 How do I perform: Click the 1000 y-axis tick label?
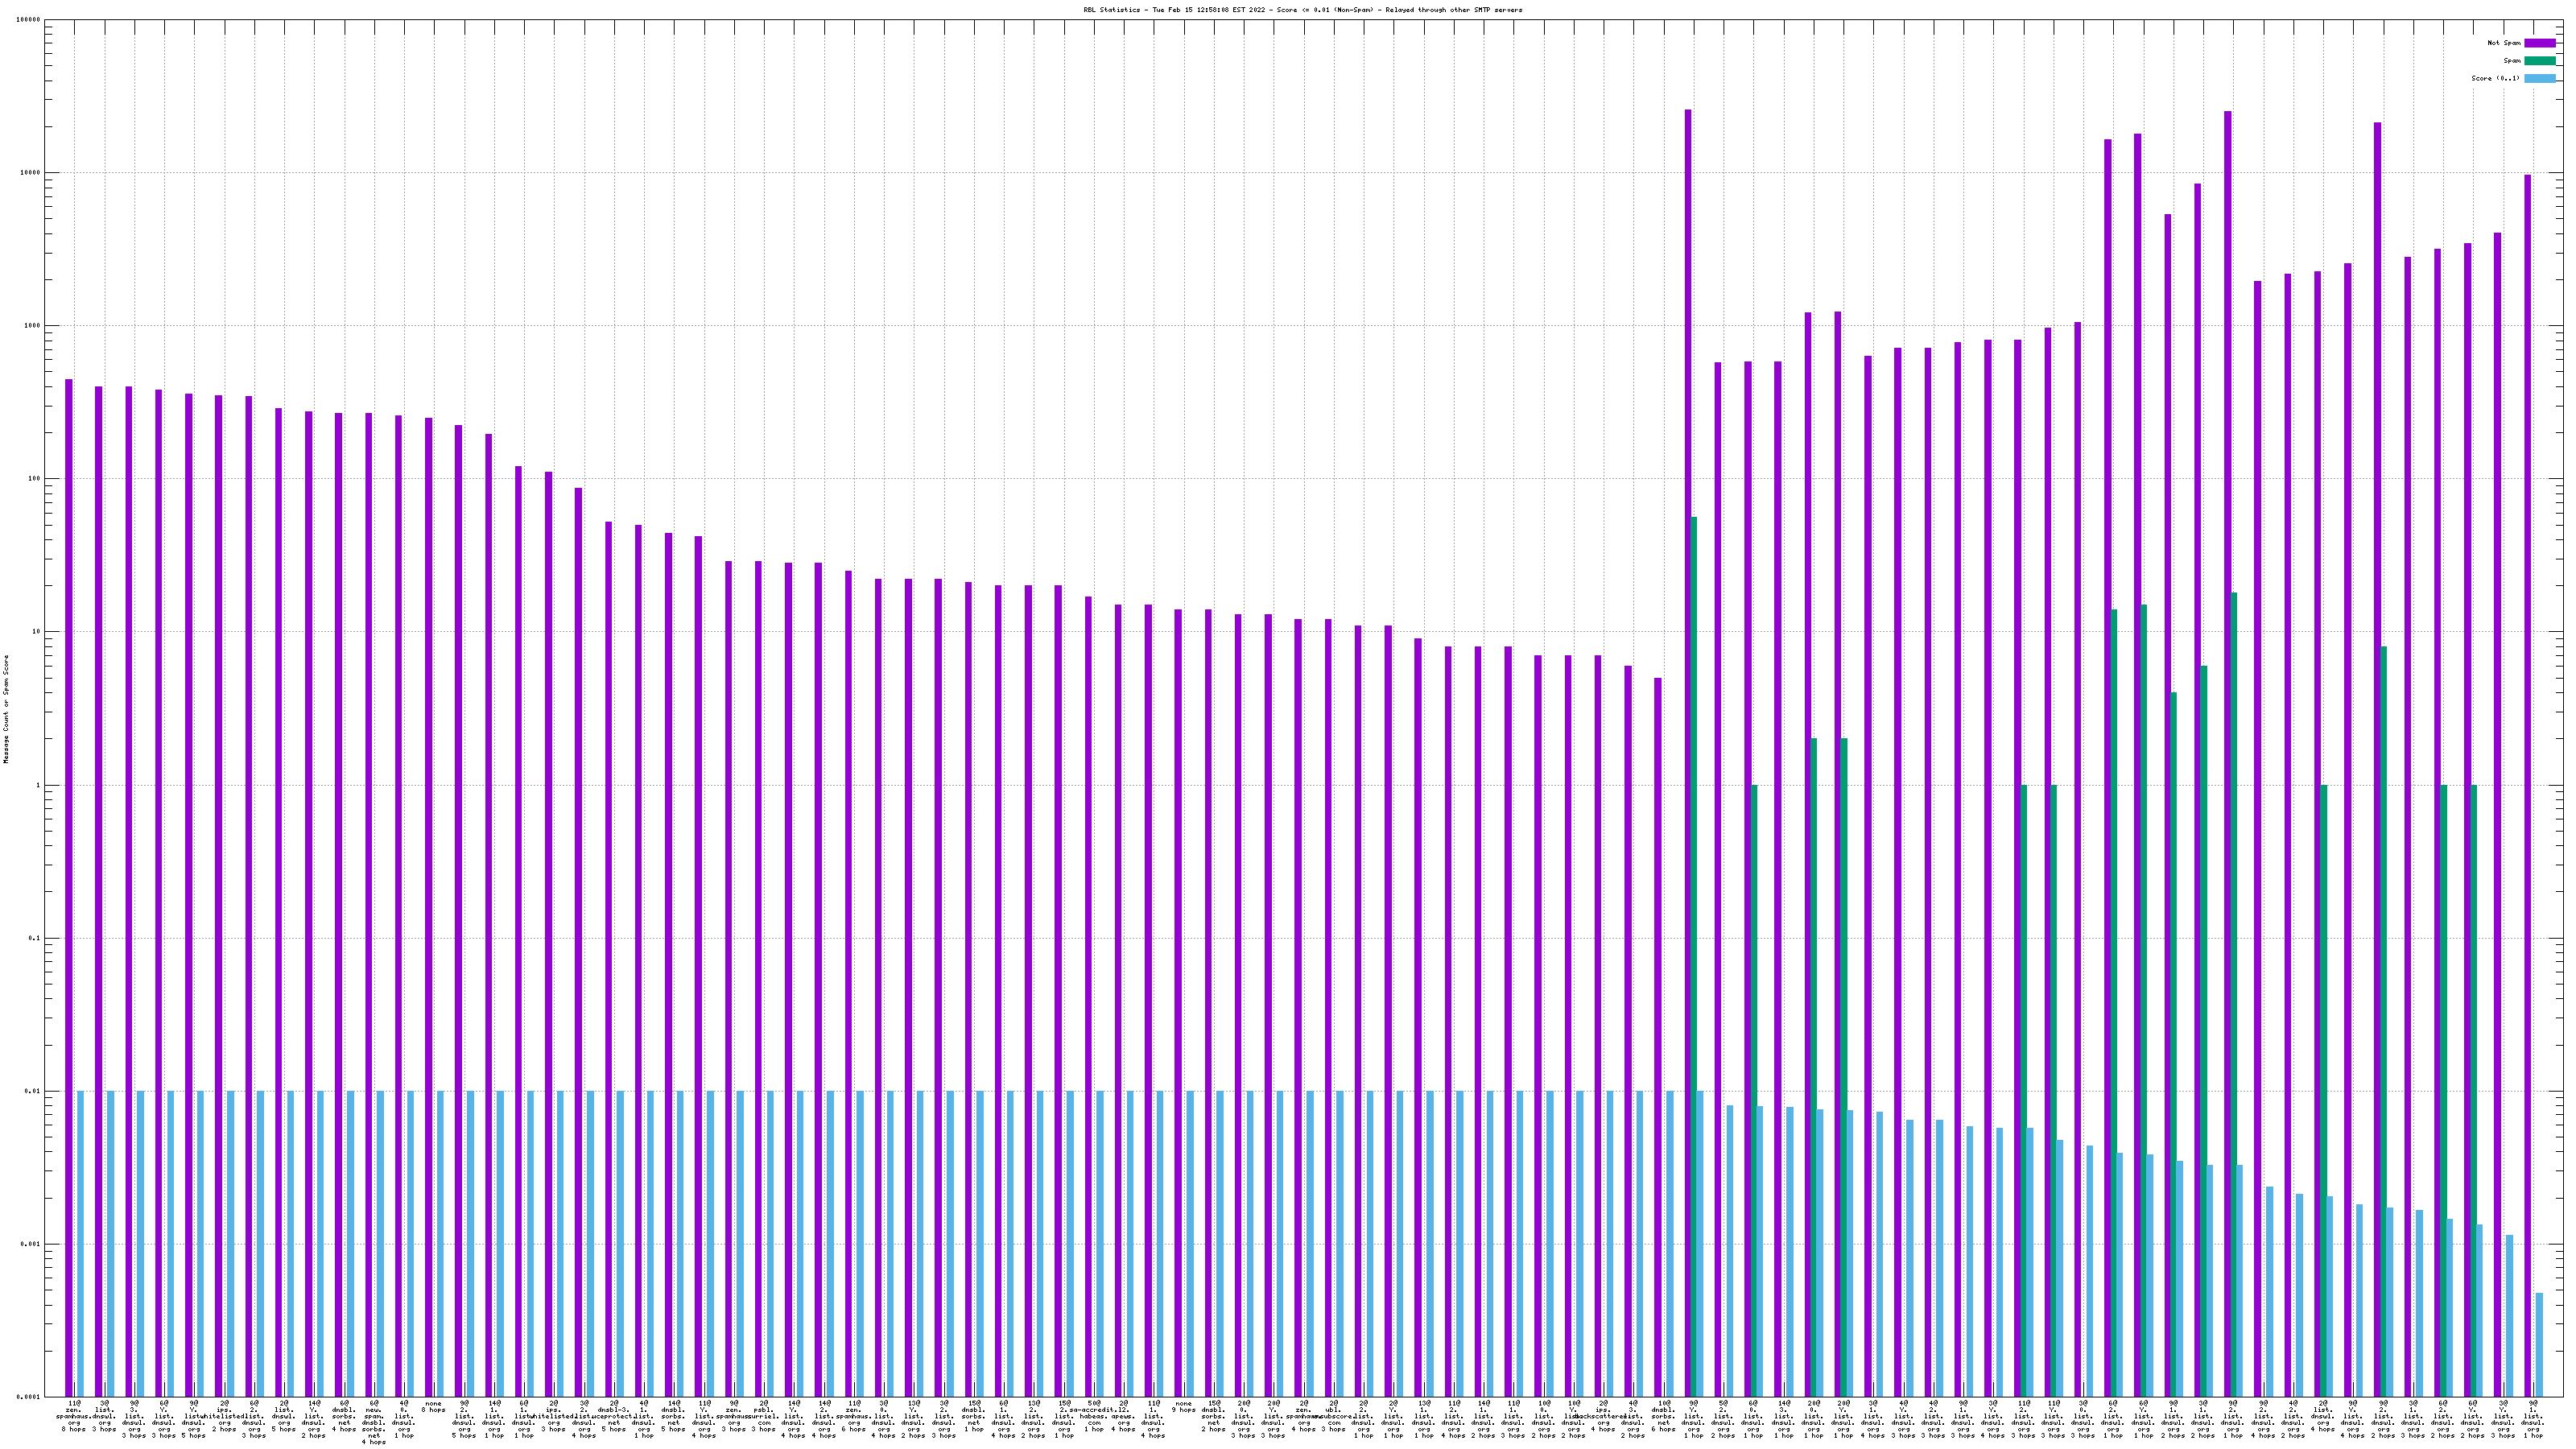tap(33, 326)
